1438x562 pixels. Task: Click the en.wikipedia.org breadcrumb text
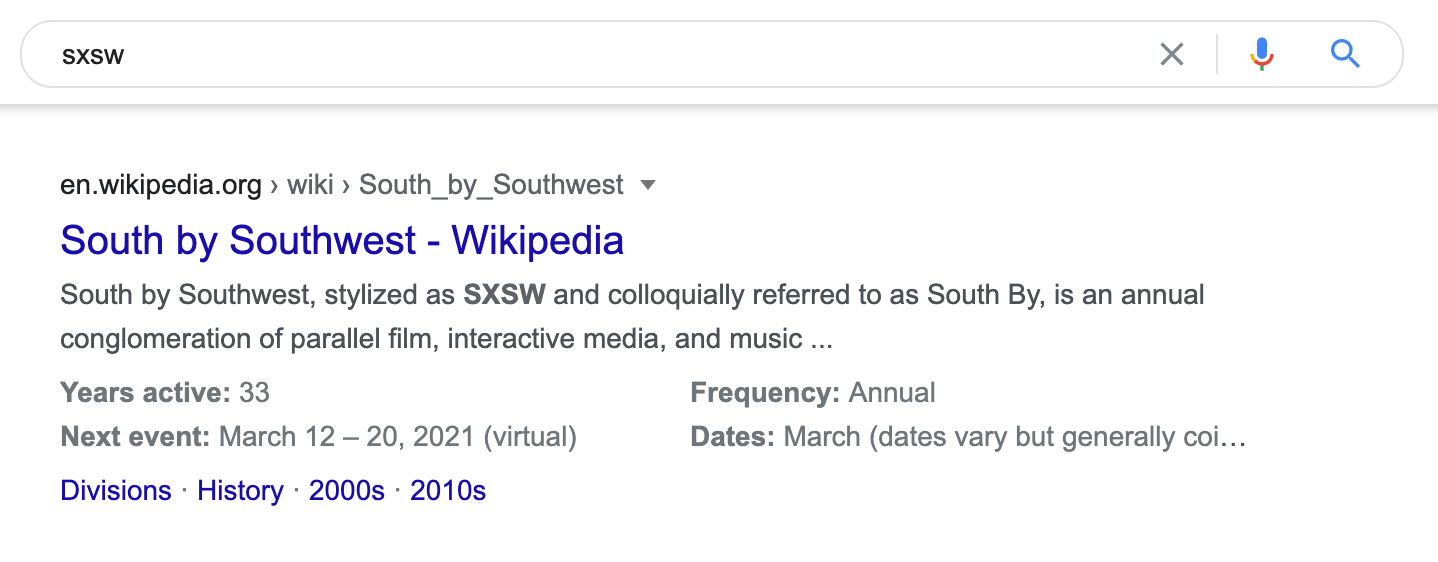tap(161, 185)
